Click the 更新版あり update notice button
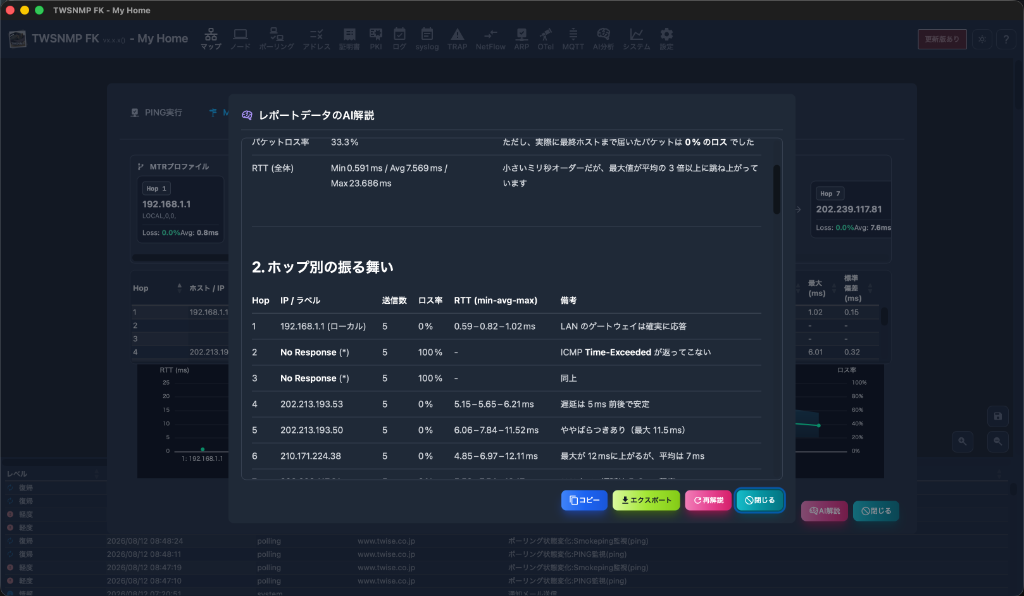Screen dimensions: 1024x596 [942, 39]
